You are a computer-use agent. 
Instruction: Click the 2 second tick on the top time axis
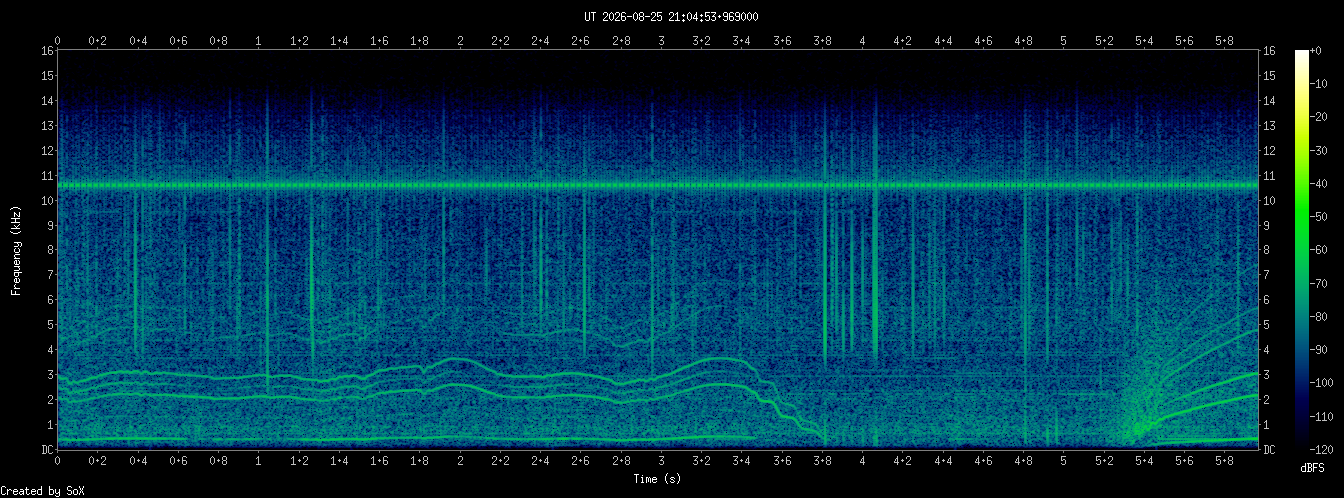460,41
